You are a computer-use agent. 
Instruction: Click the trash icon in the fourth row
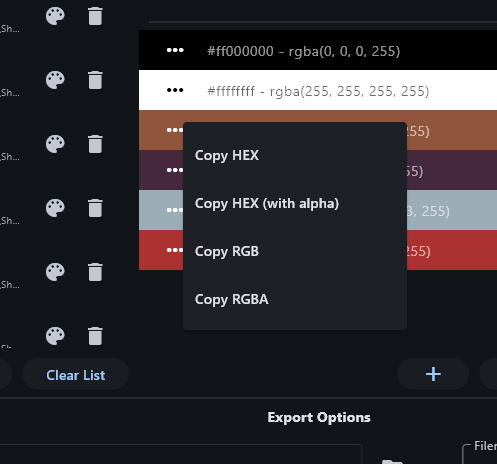pos(95,208)
